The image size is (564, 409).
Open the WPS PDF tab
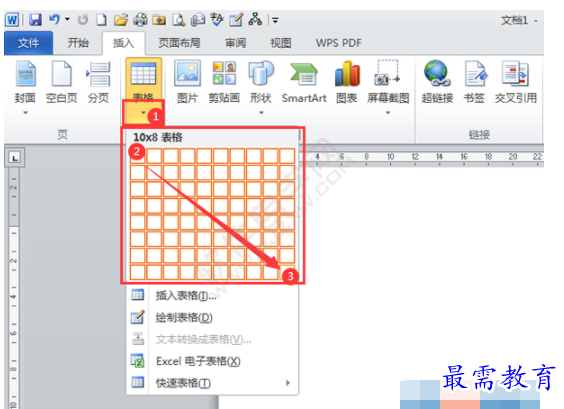point(338,43)
